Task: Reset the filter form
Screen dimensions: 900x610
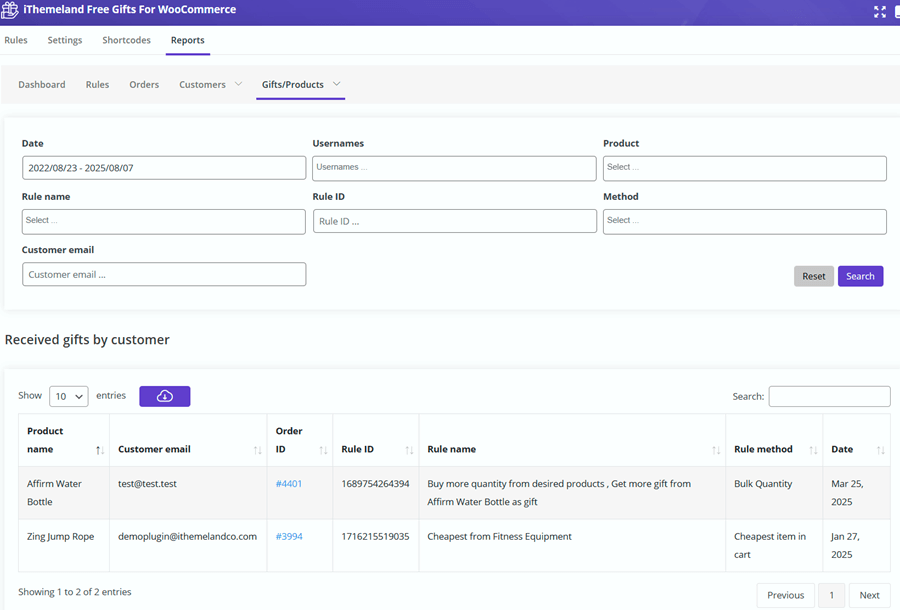Action: (x=813, y=276)
